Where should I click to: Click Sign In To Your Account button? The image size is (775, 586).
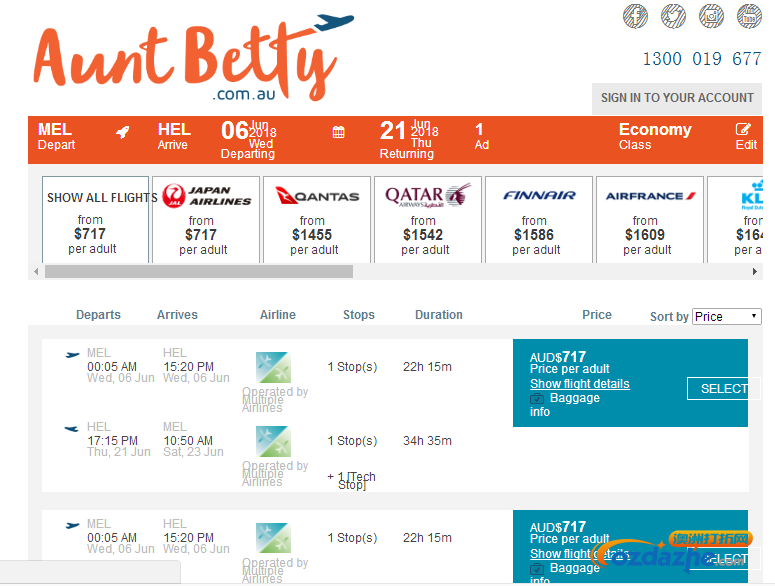point(676,98)
